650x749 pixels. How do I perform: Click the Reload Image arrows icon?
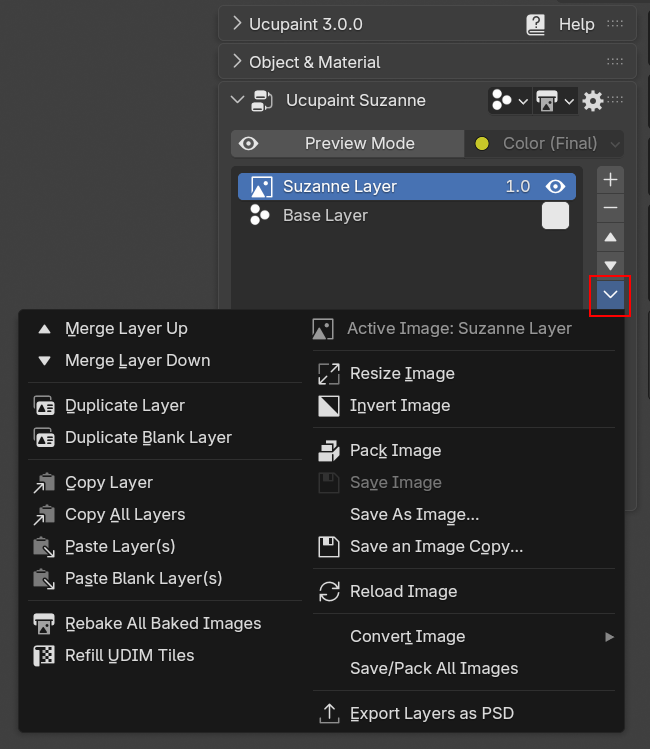pos(329,591)
